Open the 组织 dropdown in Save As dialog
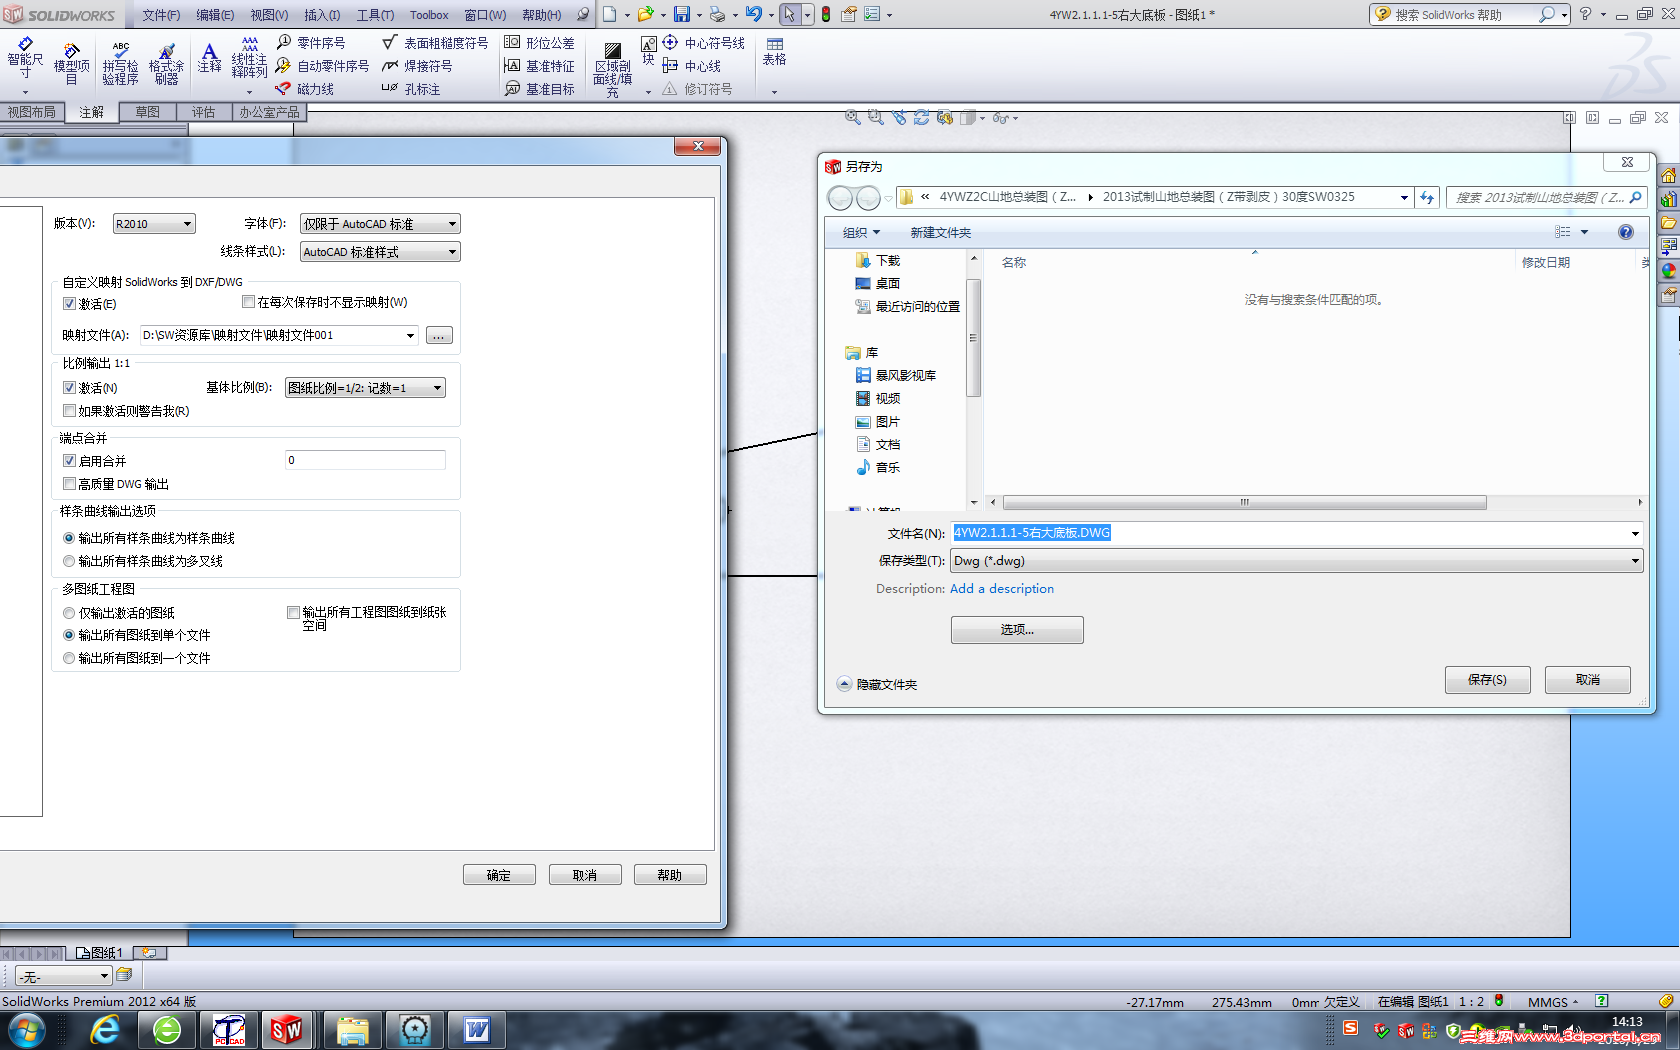 coord(862,232)
